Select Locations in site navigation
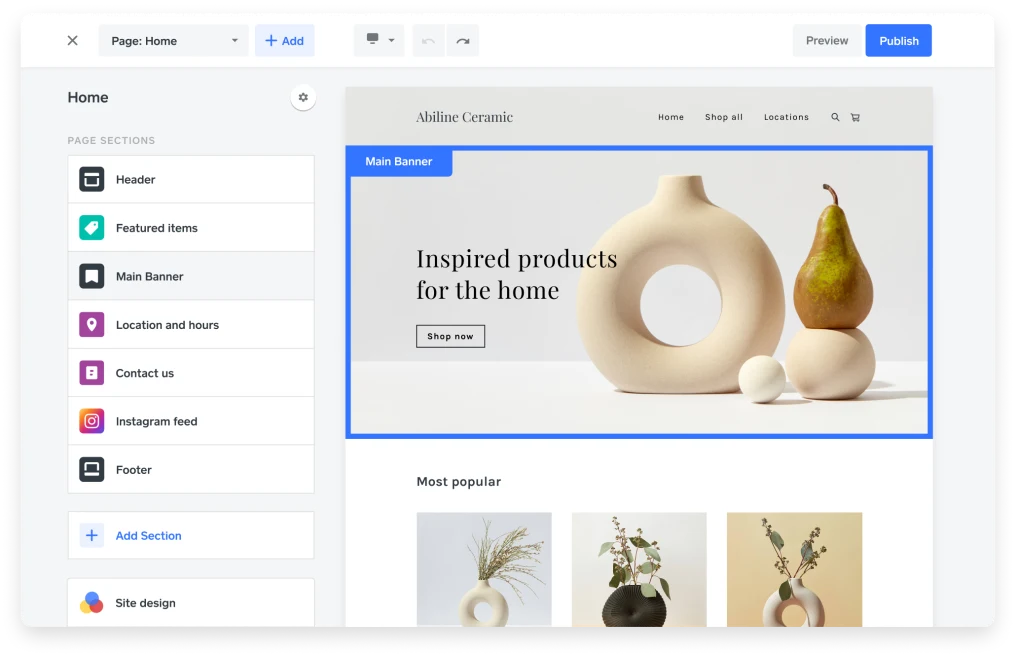This screenshot has height=656, width=1016. pyautogui.click(x=786, y=117)
